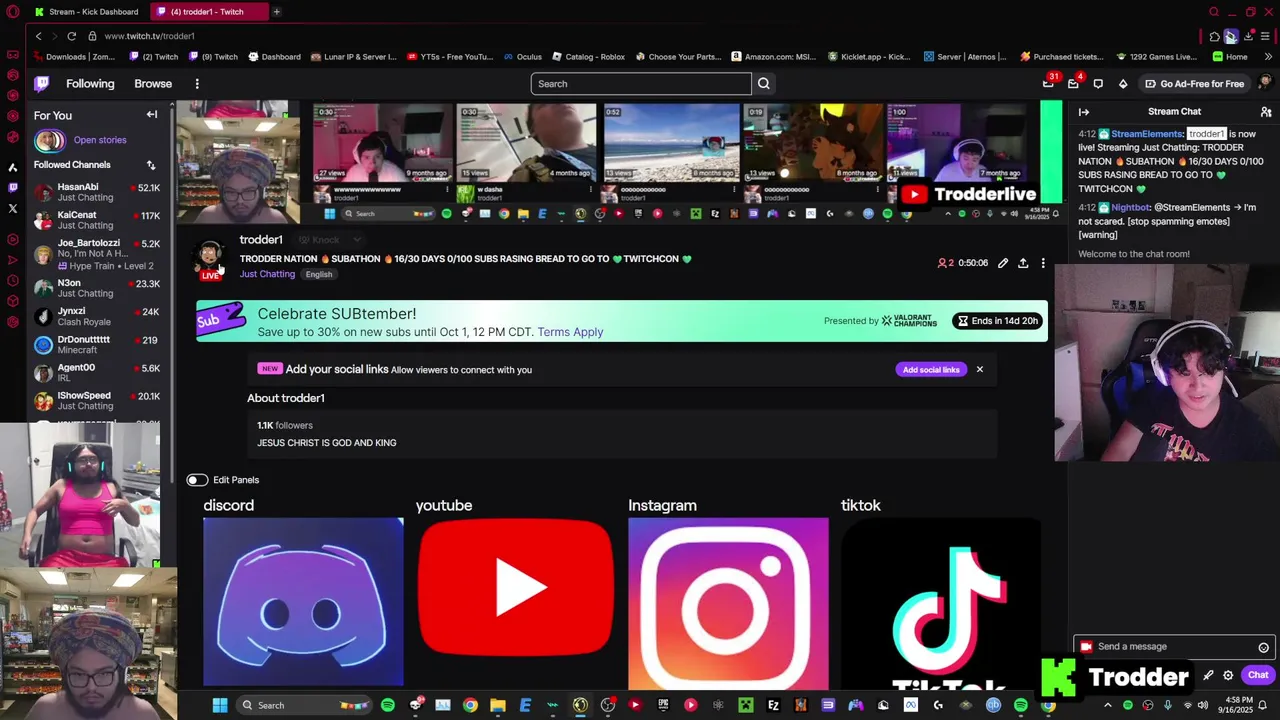Click Just Chatting category link

[x=267, y=274]
